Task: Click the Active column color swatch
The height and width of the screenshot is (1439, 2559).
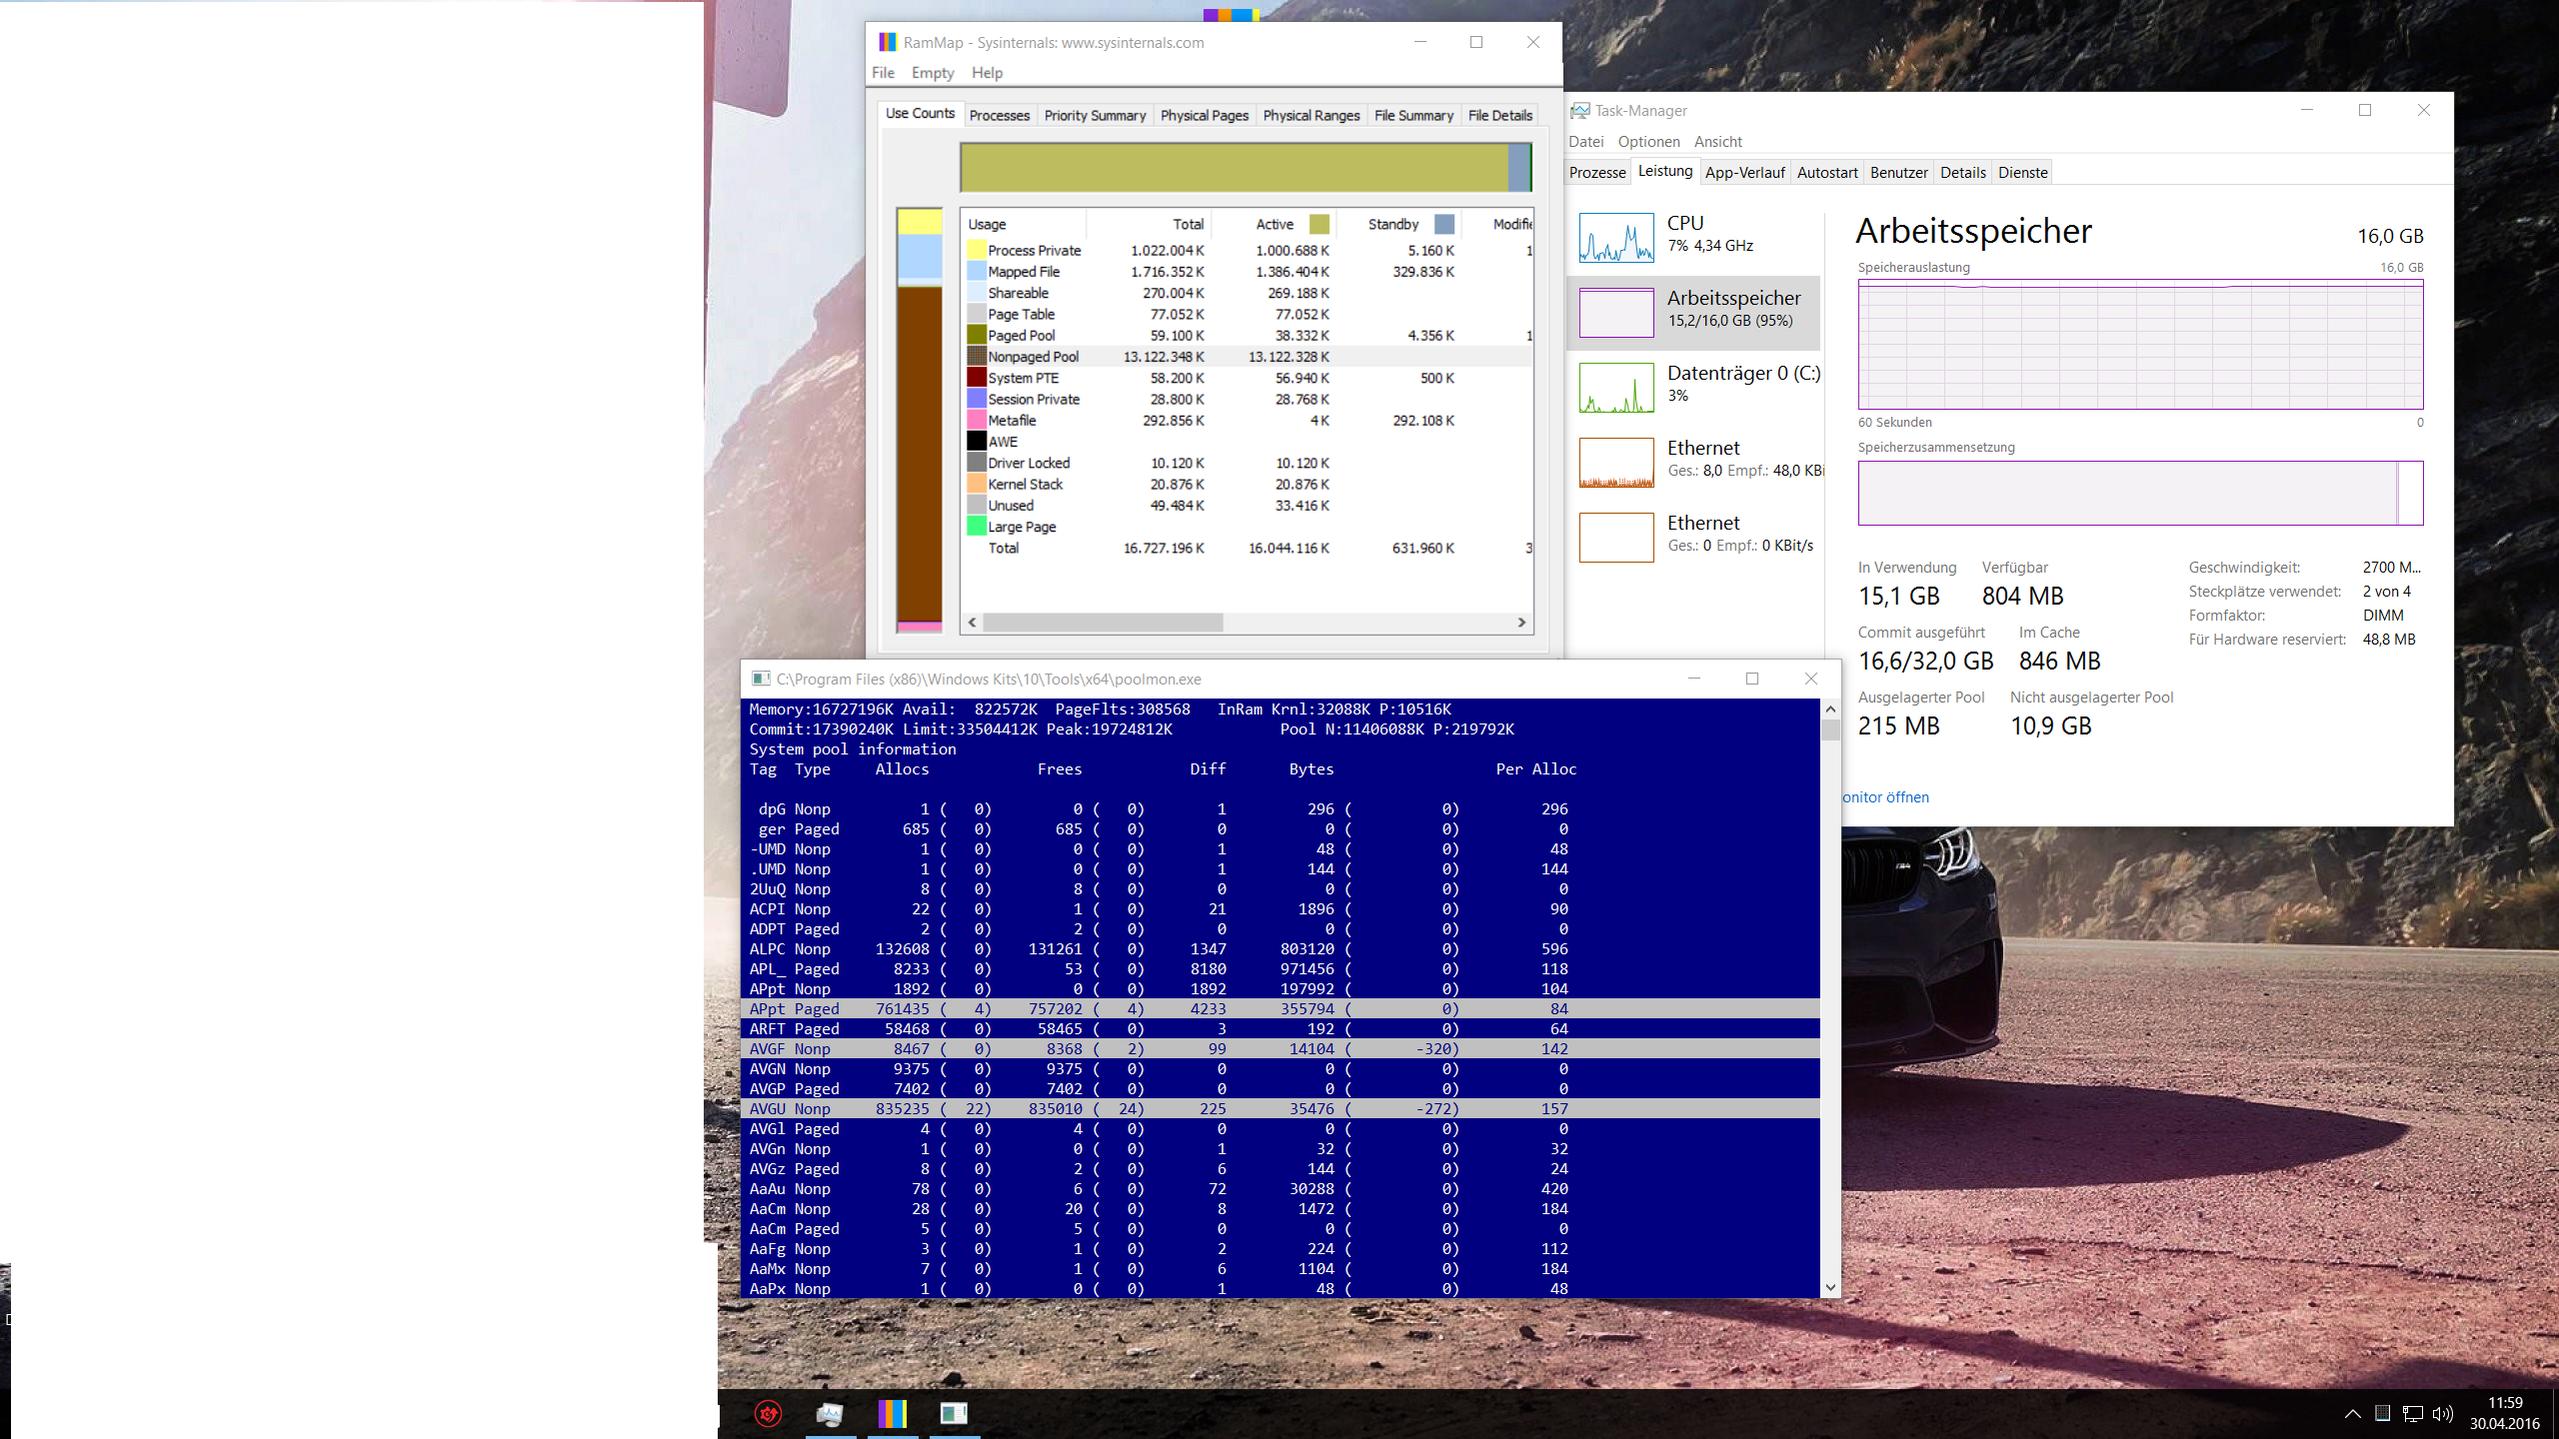Action: (x=1319, y=224)
